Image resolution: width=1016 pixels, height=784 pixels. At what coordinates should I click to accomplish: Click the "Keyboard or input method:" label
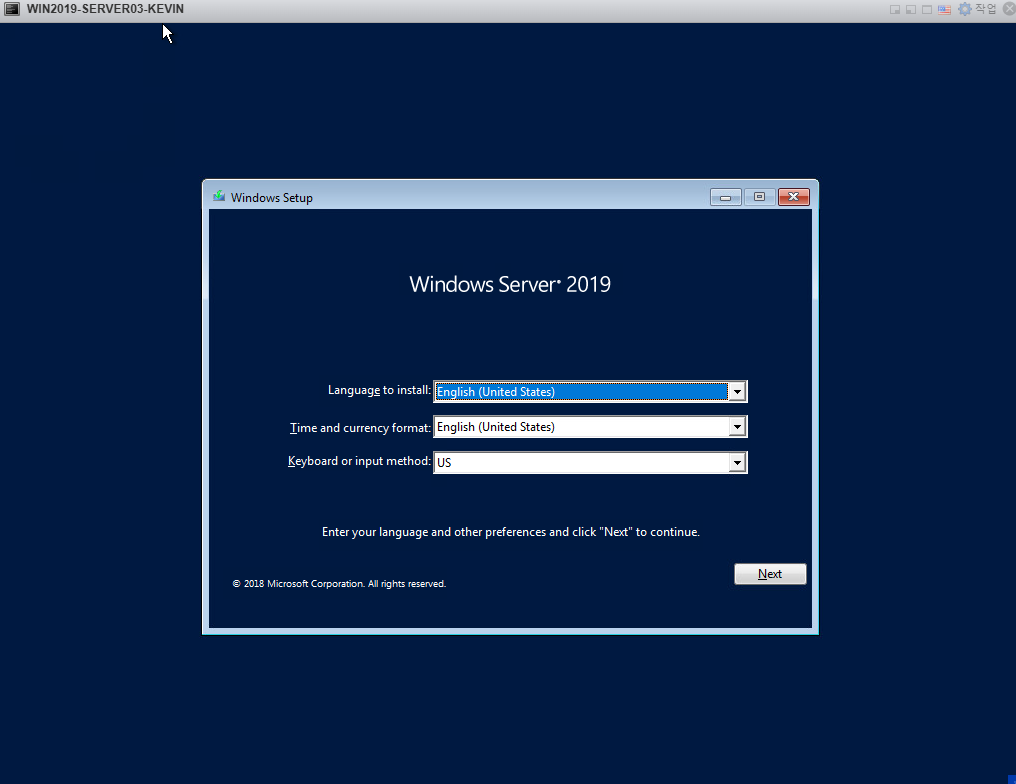point(359,461)
